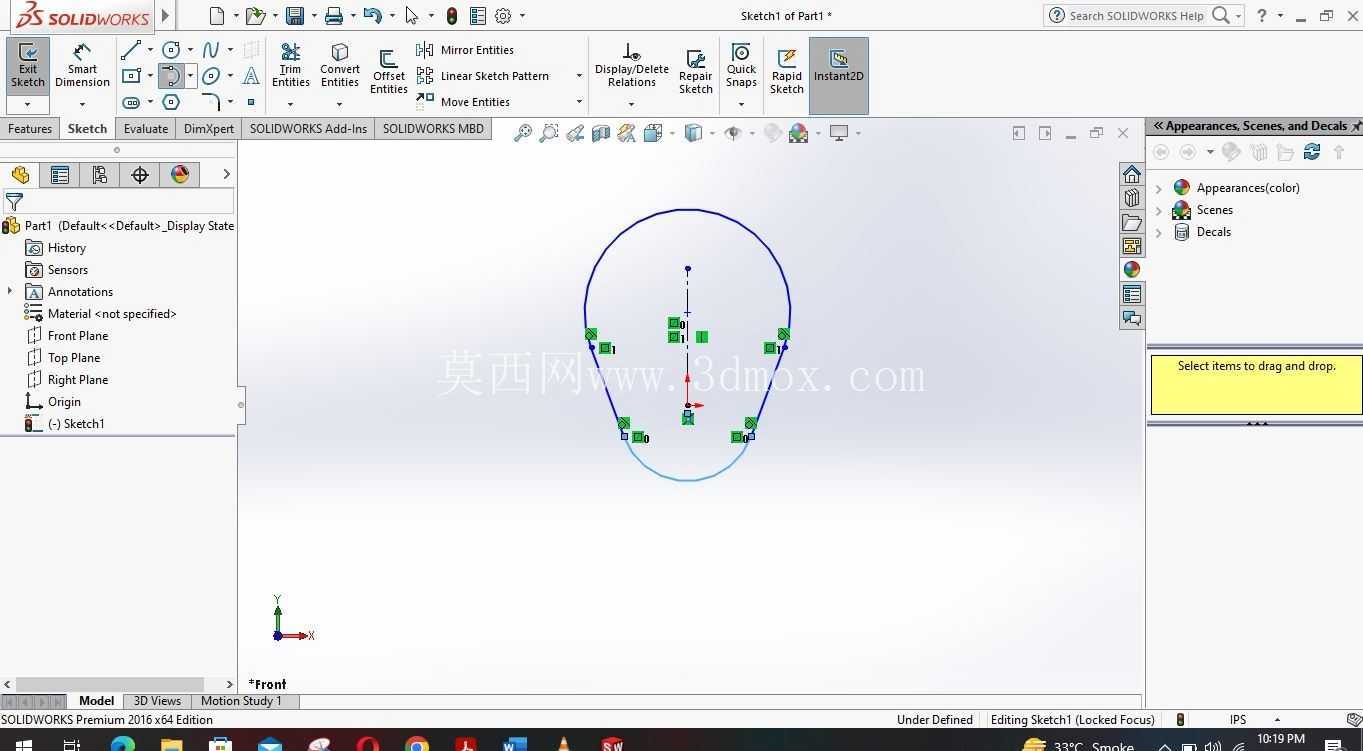Switch to DimXpert tab

[209, 129]
